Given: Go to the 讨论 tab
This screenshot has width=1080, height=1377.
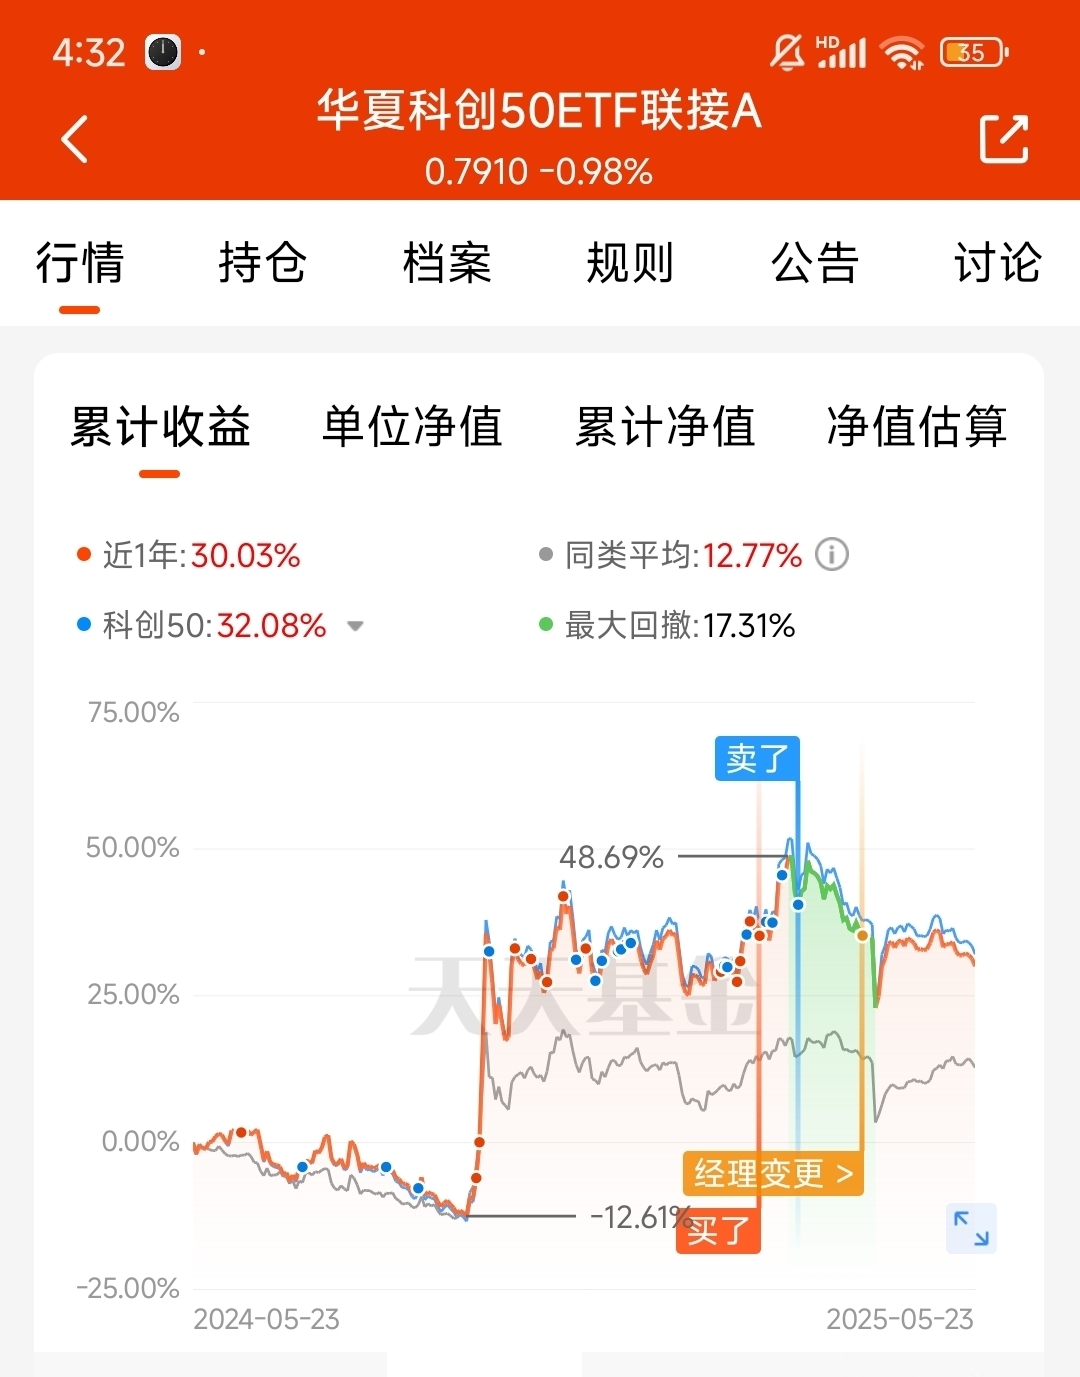Looking at the screenshot, I should (997, 263).
